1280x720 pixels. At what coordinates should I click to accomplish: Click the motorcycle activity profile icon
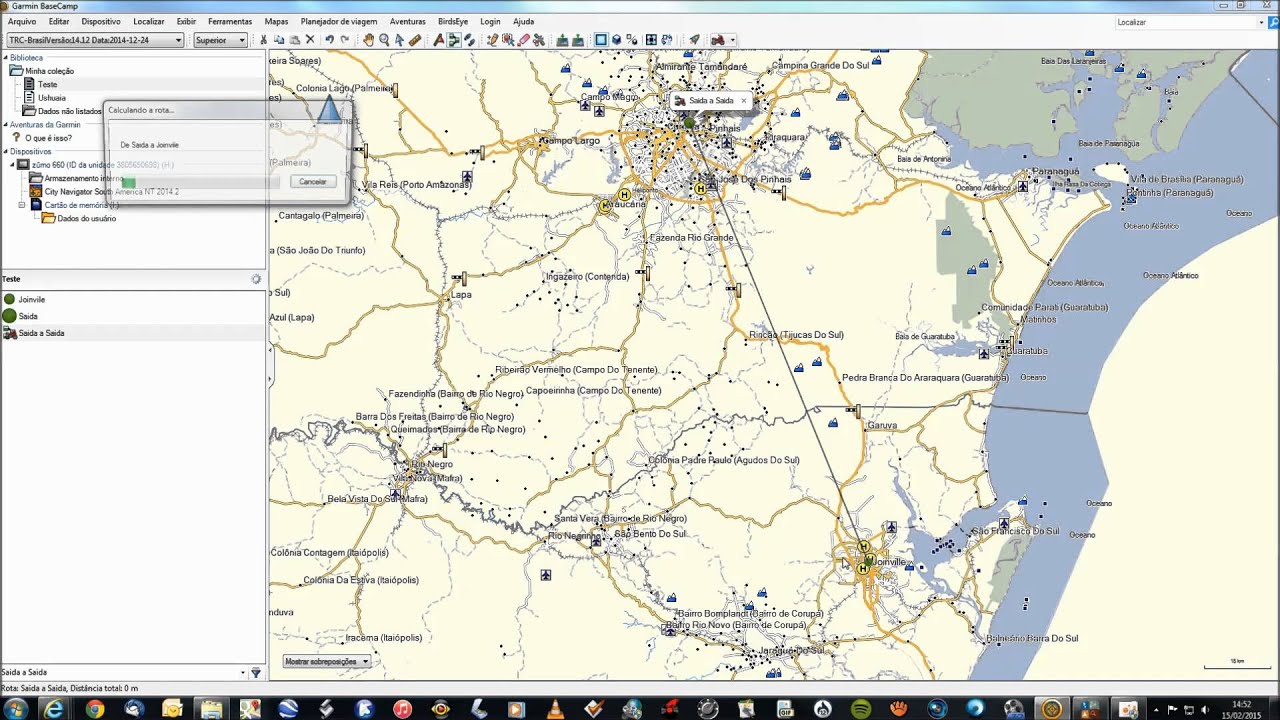pyautogui.click(x=717, y=40)
